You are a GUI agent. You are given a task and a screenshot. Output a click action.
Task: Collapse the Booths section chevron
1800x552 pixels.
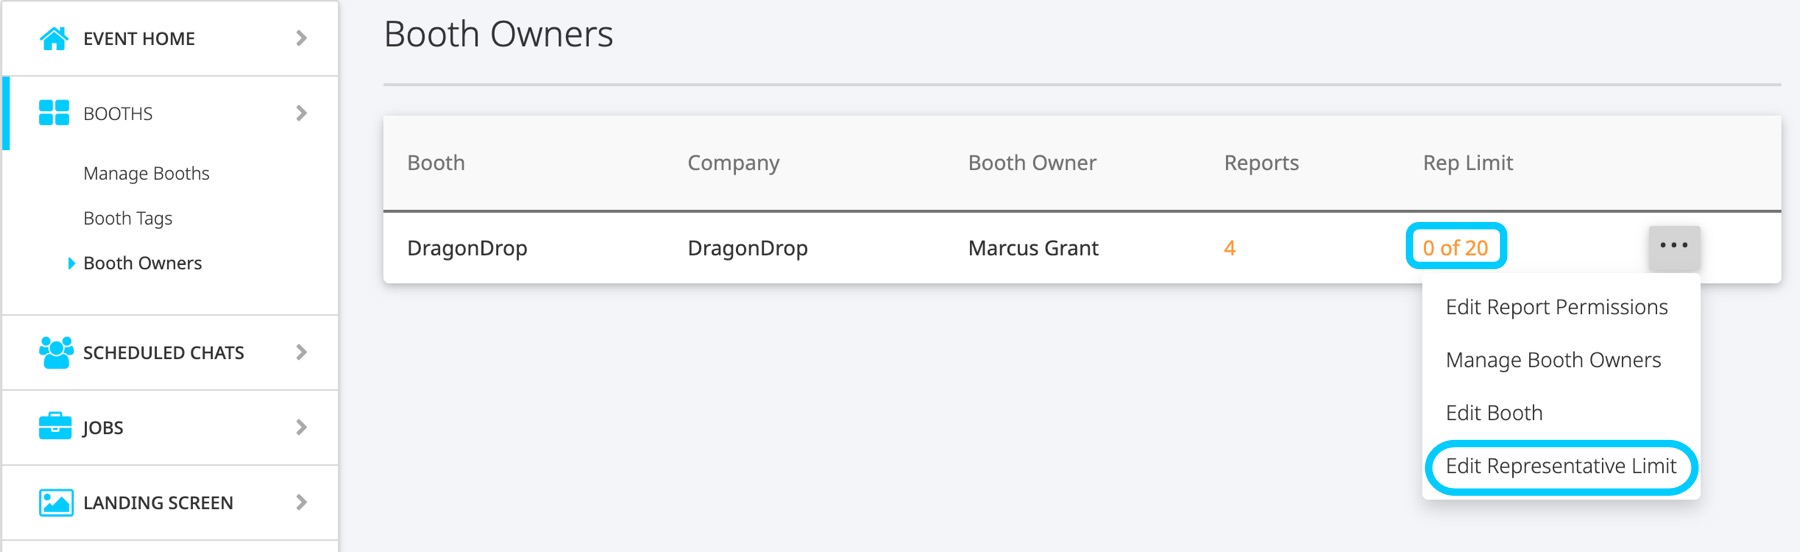point(301,113)
